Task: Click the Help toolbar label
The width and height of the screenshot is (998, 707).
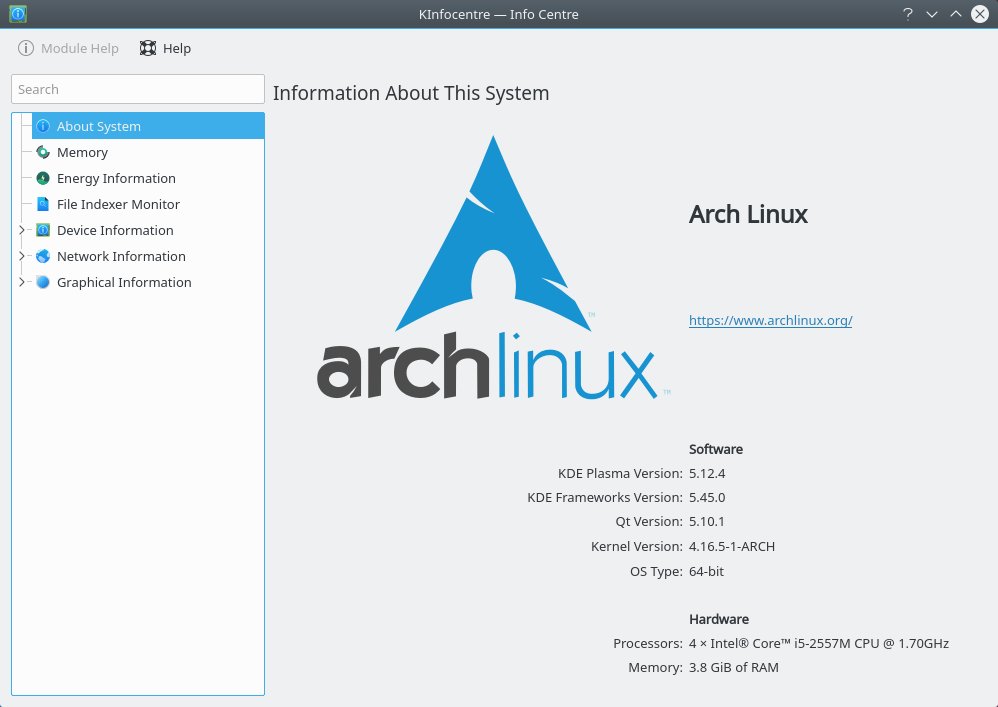Action: [x=177, y=48]
